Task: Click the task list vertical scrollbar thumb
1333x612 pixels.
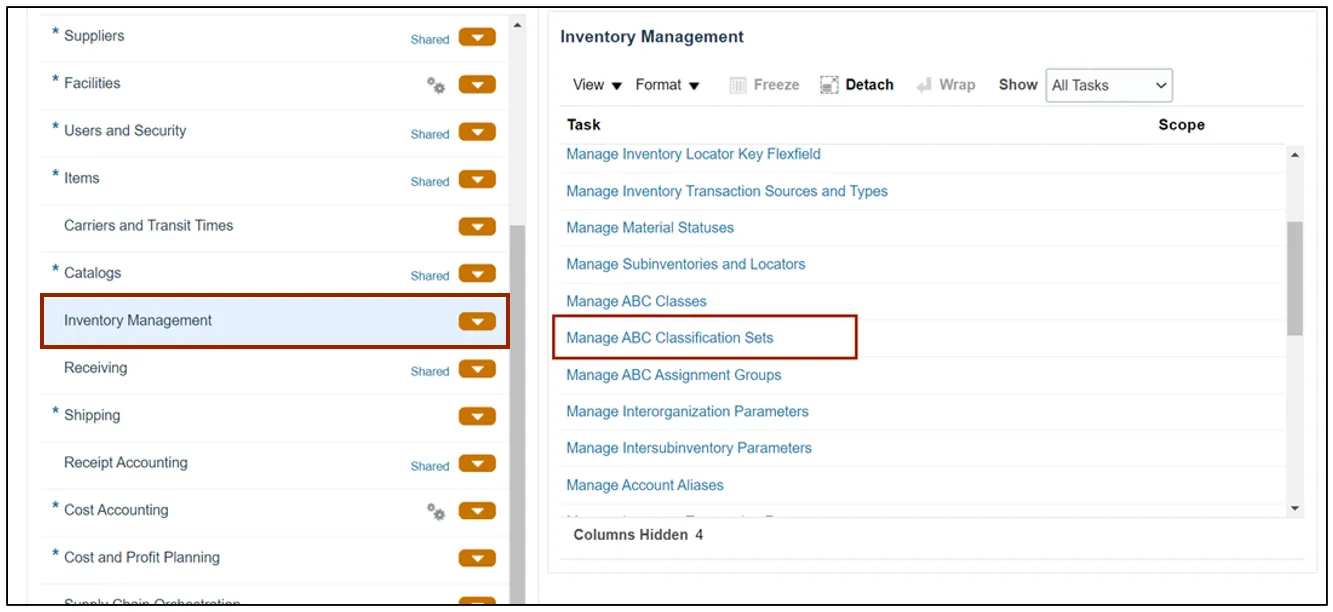Action: tap(1294, 277)
